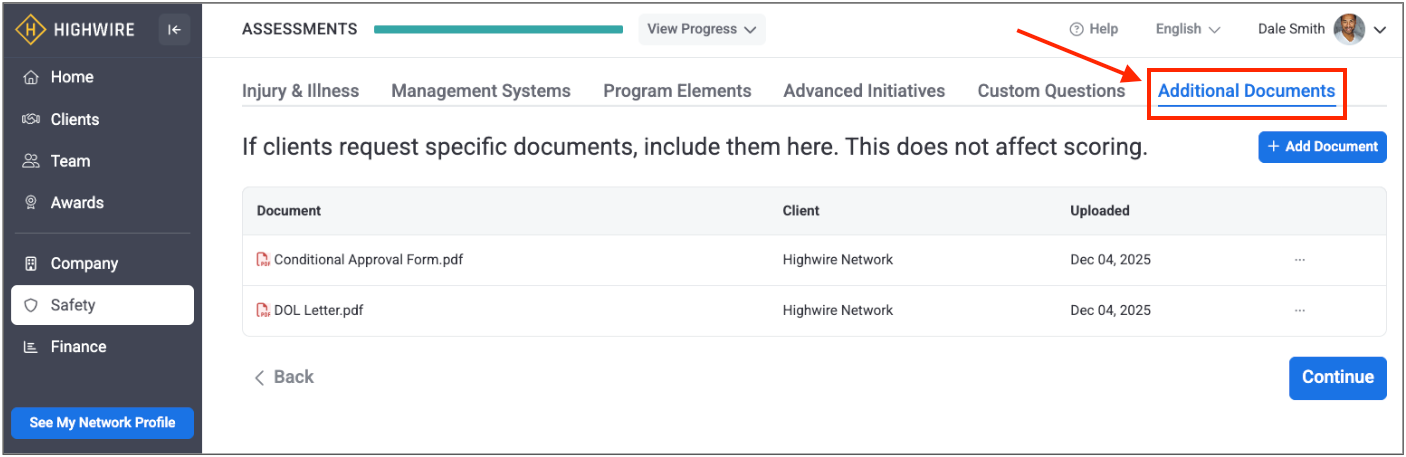Click the Conditional Approval Form PDF icon

[263, 260]
